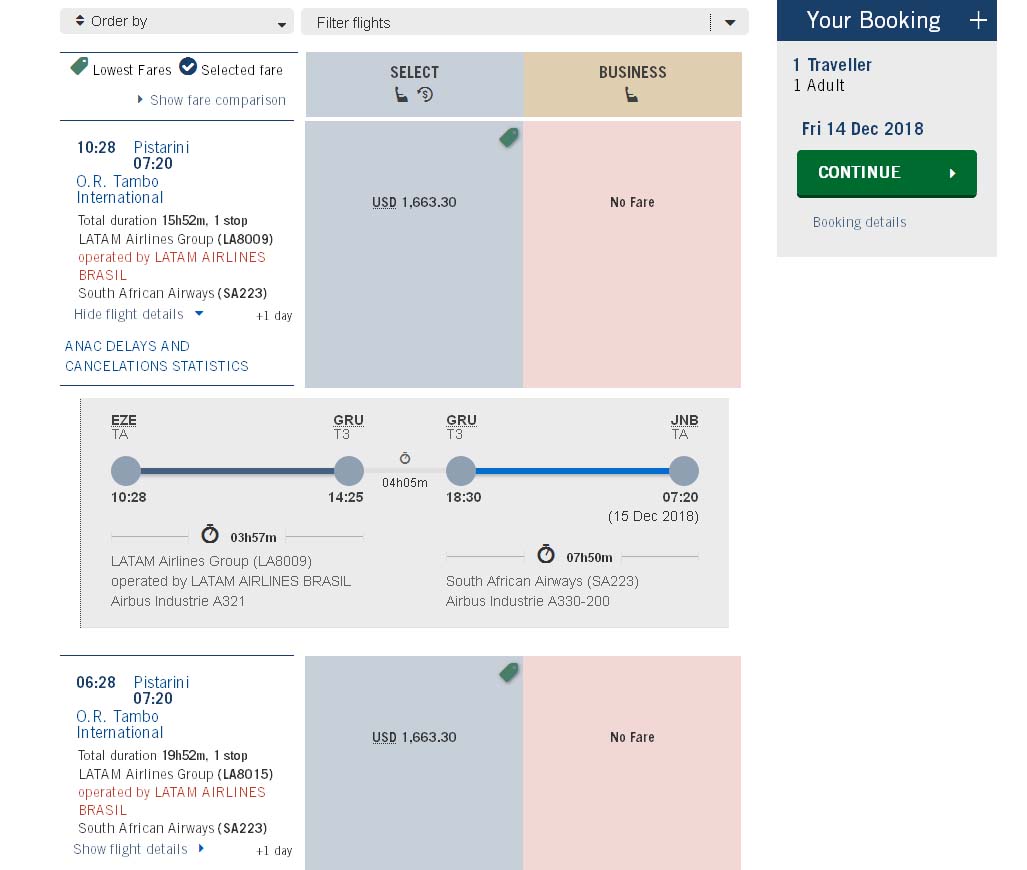Click the 18:30 departure timeline marker
1027x870 pixels.
coord(461,471)
